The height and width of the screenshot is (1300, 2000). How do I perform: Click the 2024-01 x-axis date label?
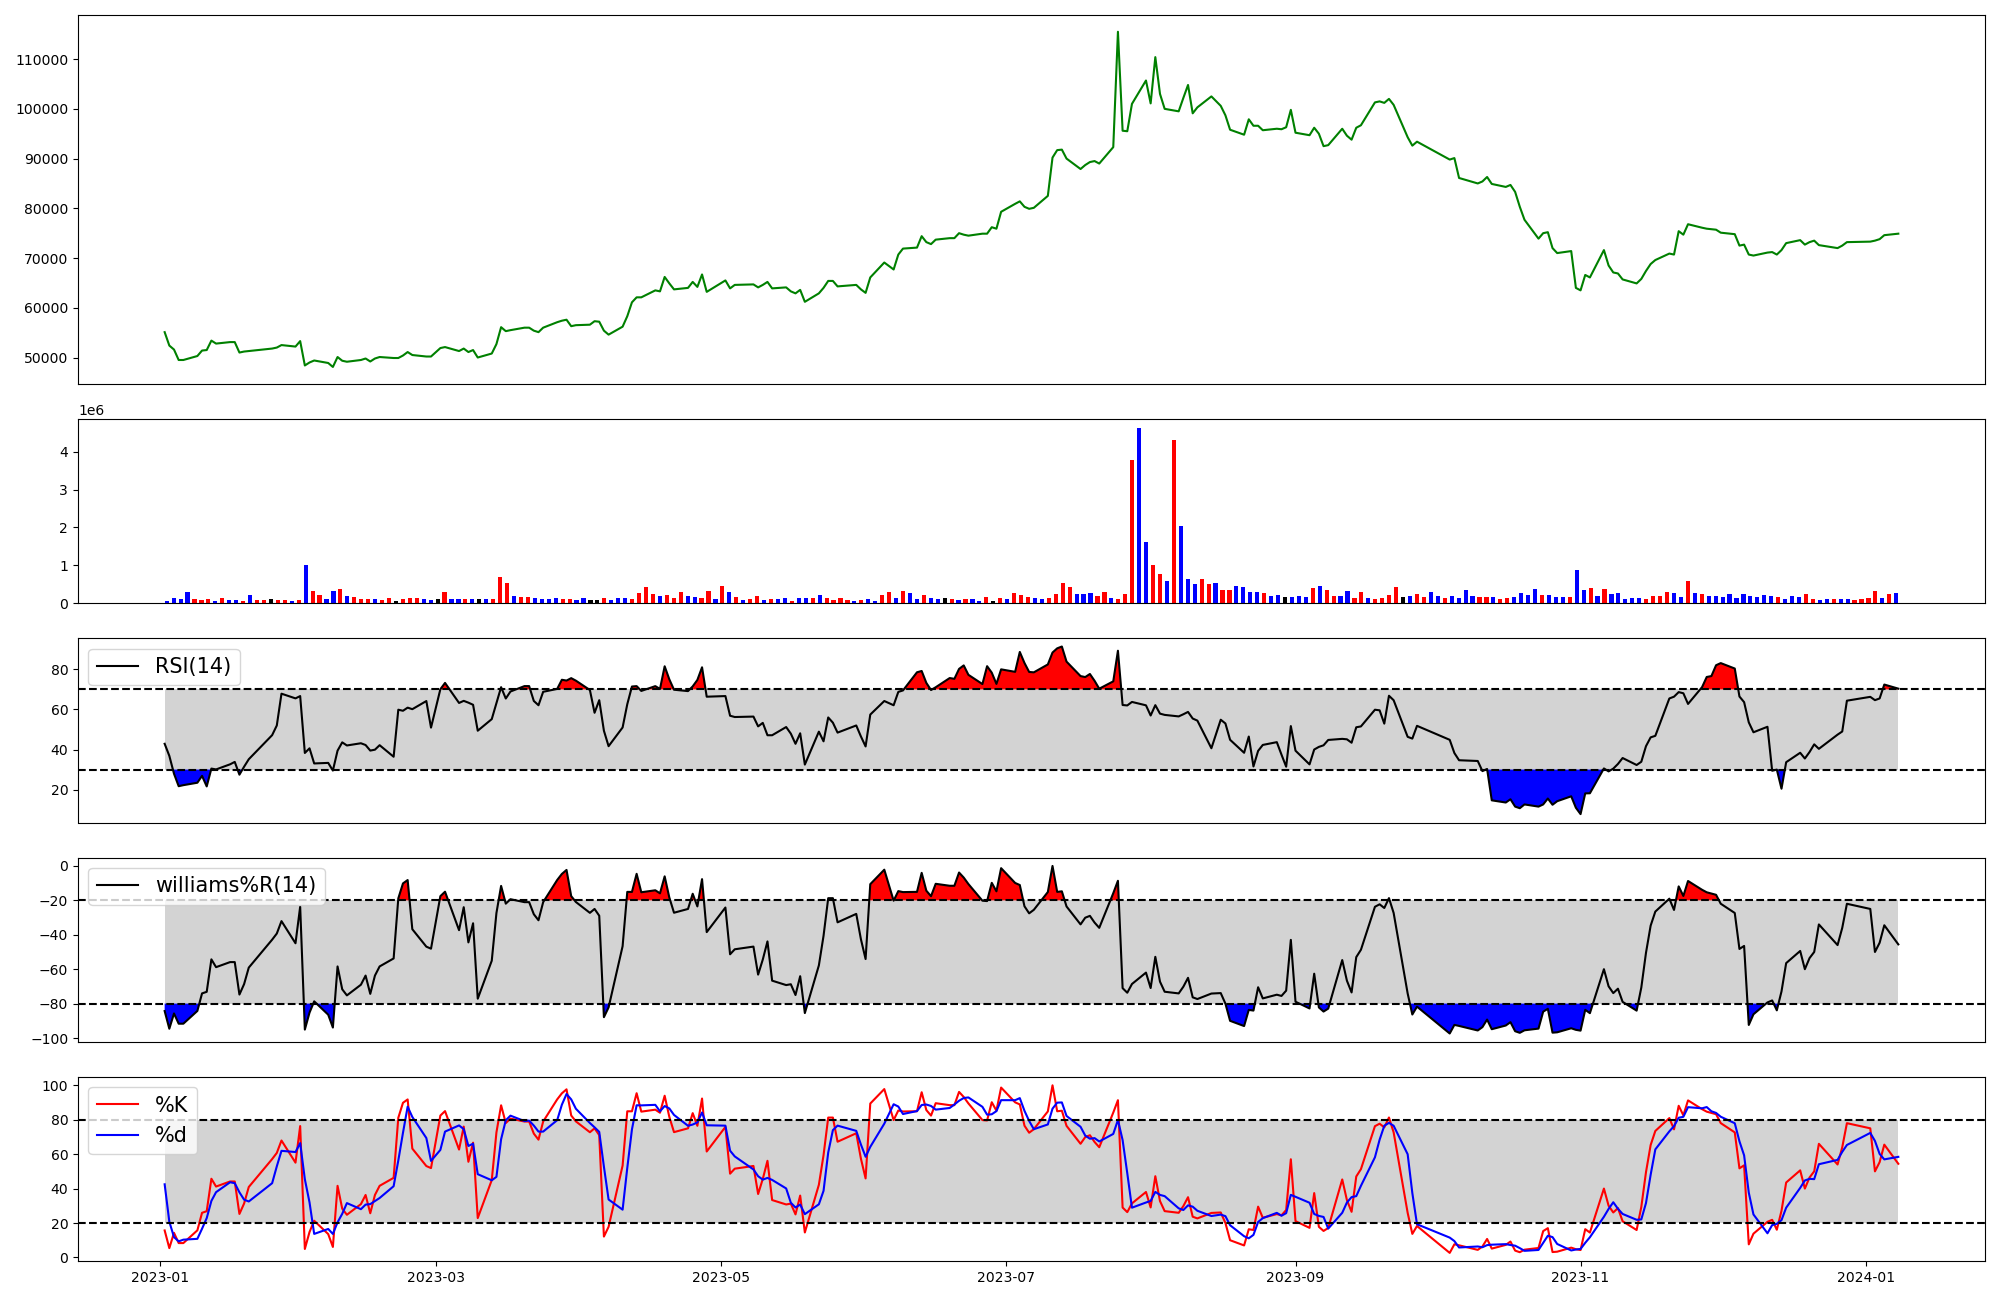click(1866, 1277)
